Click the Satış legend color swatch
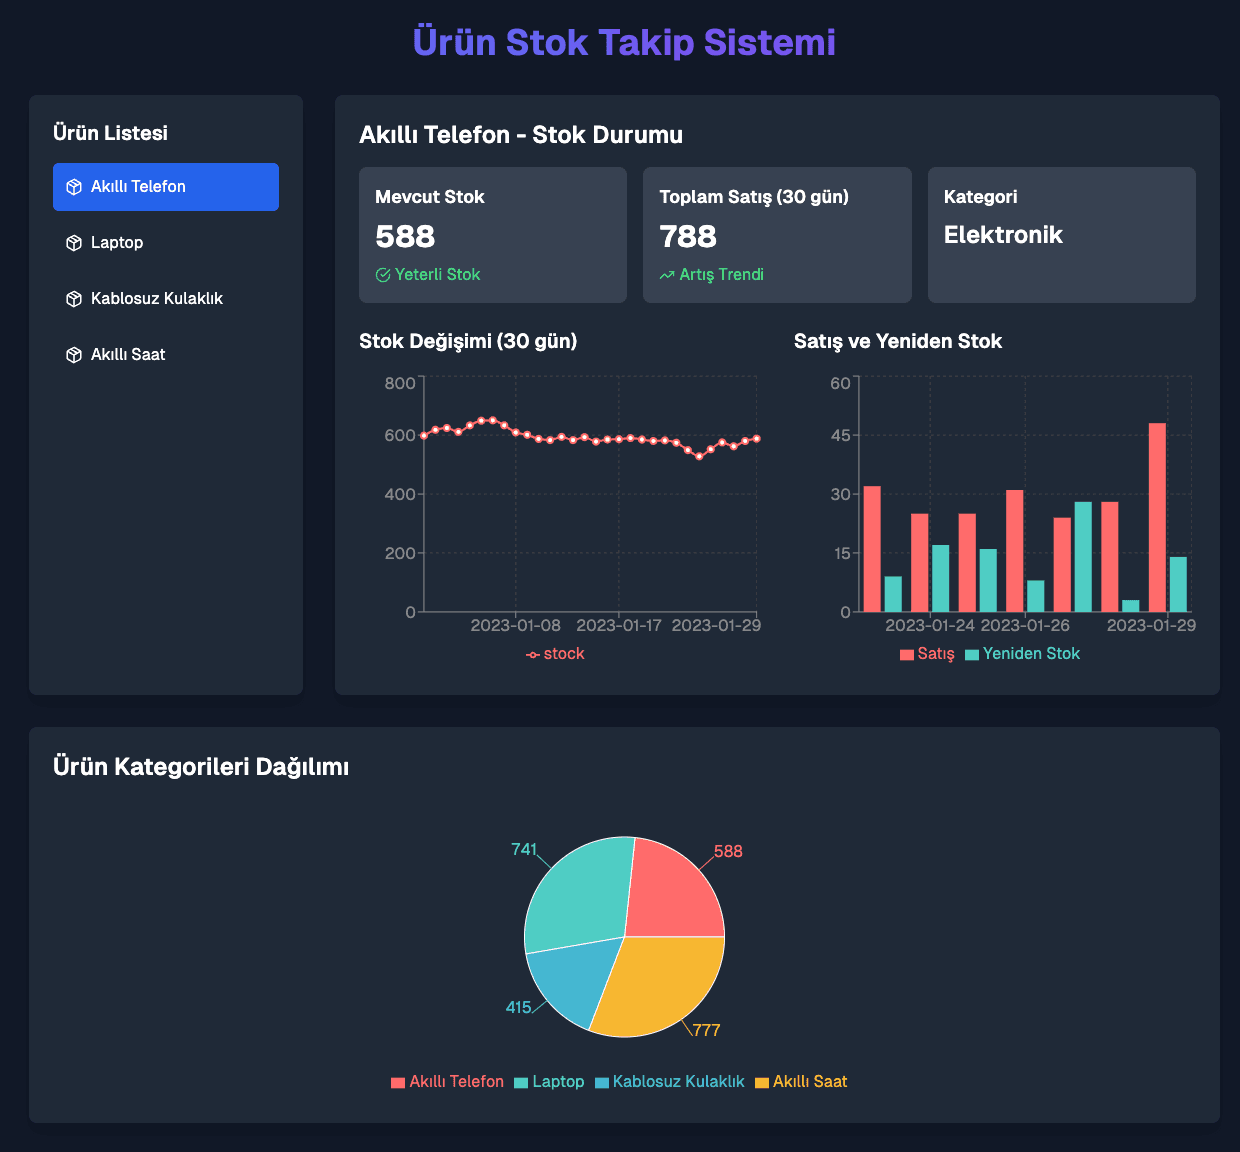 click(x=907, y=655)
